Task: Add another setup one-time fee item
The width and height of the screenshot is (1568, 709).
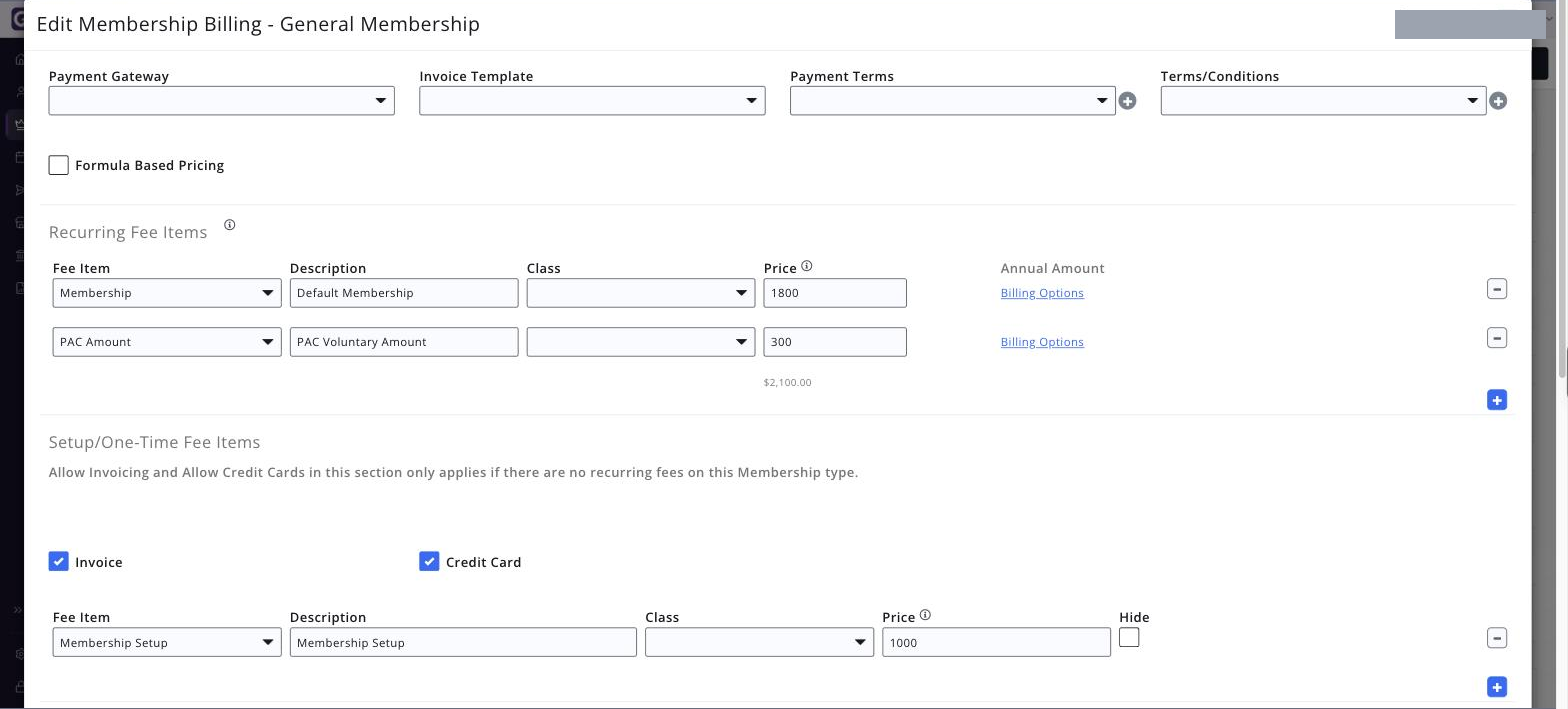Action: coord(1497,687)
